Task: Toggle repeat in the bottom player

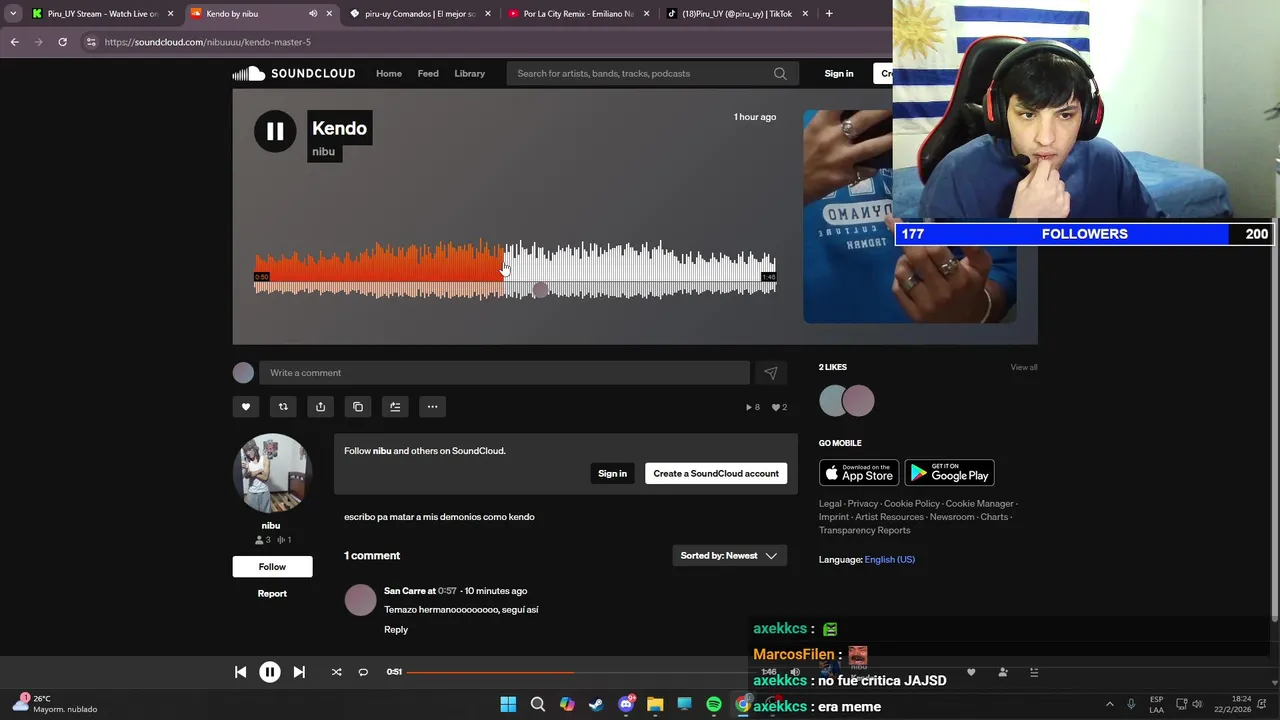Action: tap(363, 672)
